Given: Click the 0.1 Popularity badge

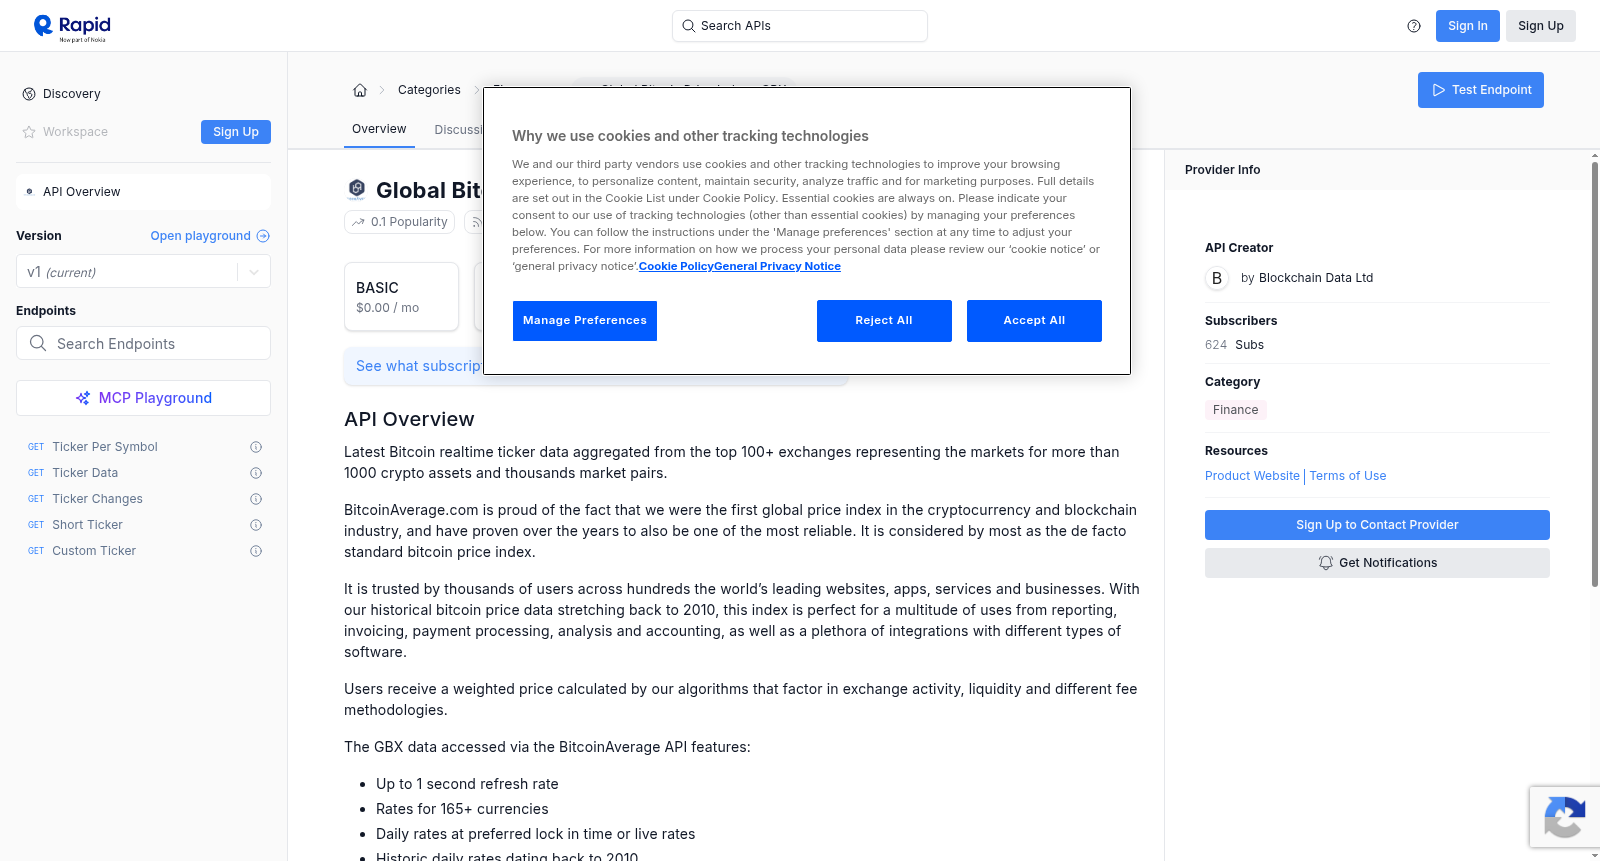Looking at the screenshot, I should (400, 222).
